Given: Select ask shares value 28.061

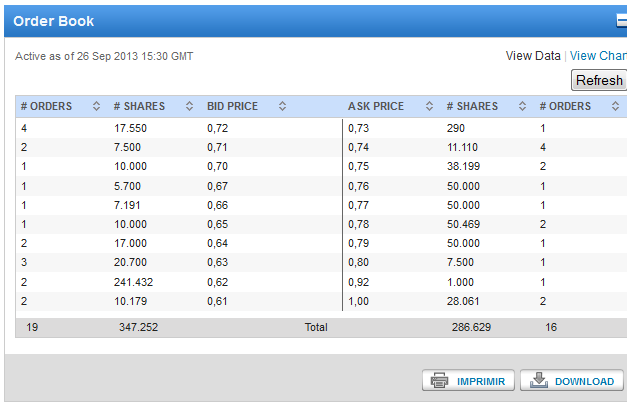Looking at the screenshot, I should pyautogui.click(x=463, y=301).
